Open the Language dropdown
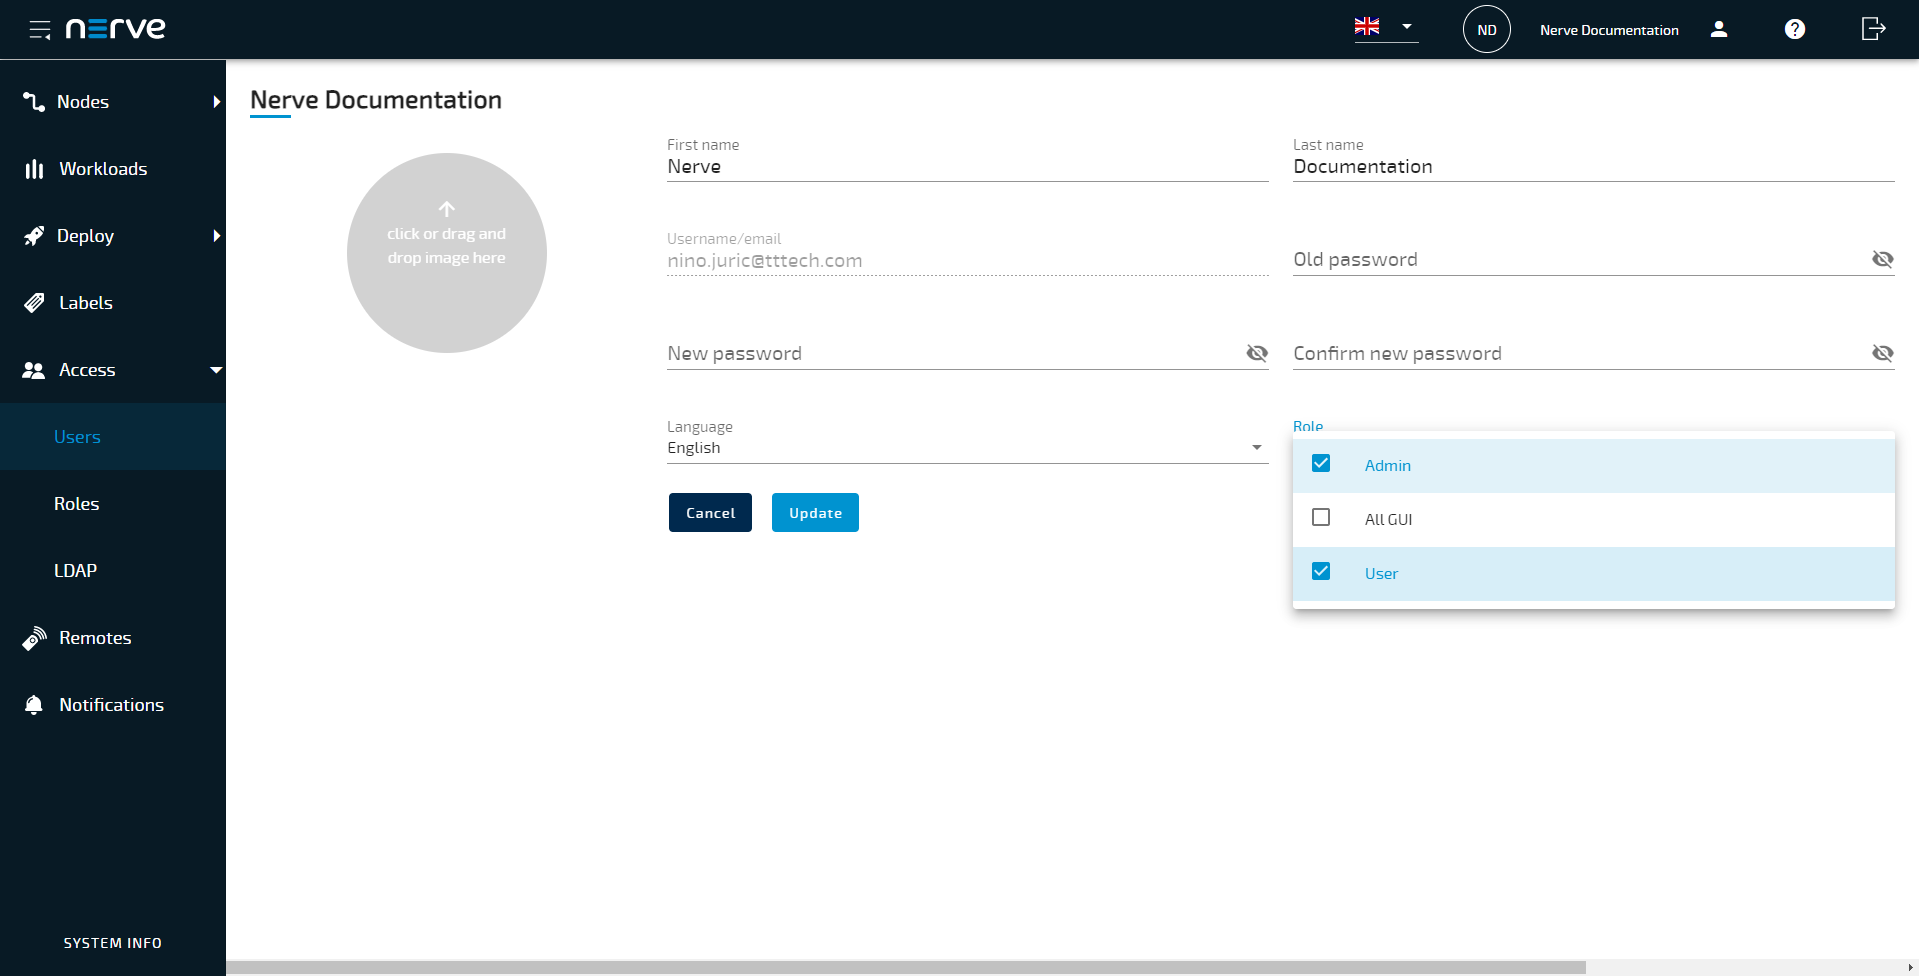 point(1256,447)
